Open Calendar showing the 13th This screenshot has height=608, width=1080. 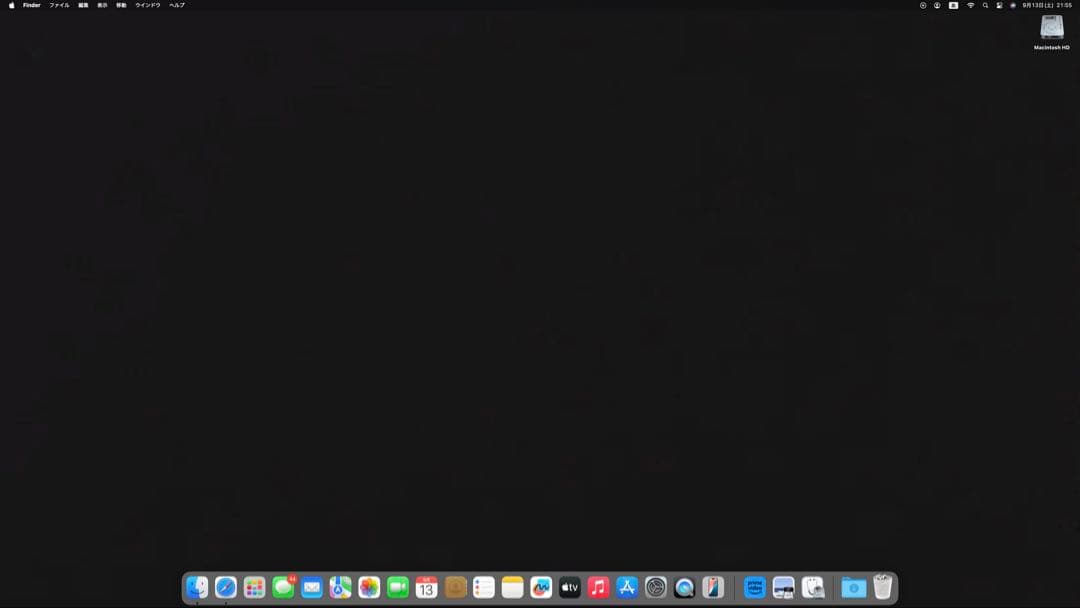[426, 587]
